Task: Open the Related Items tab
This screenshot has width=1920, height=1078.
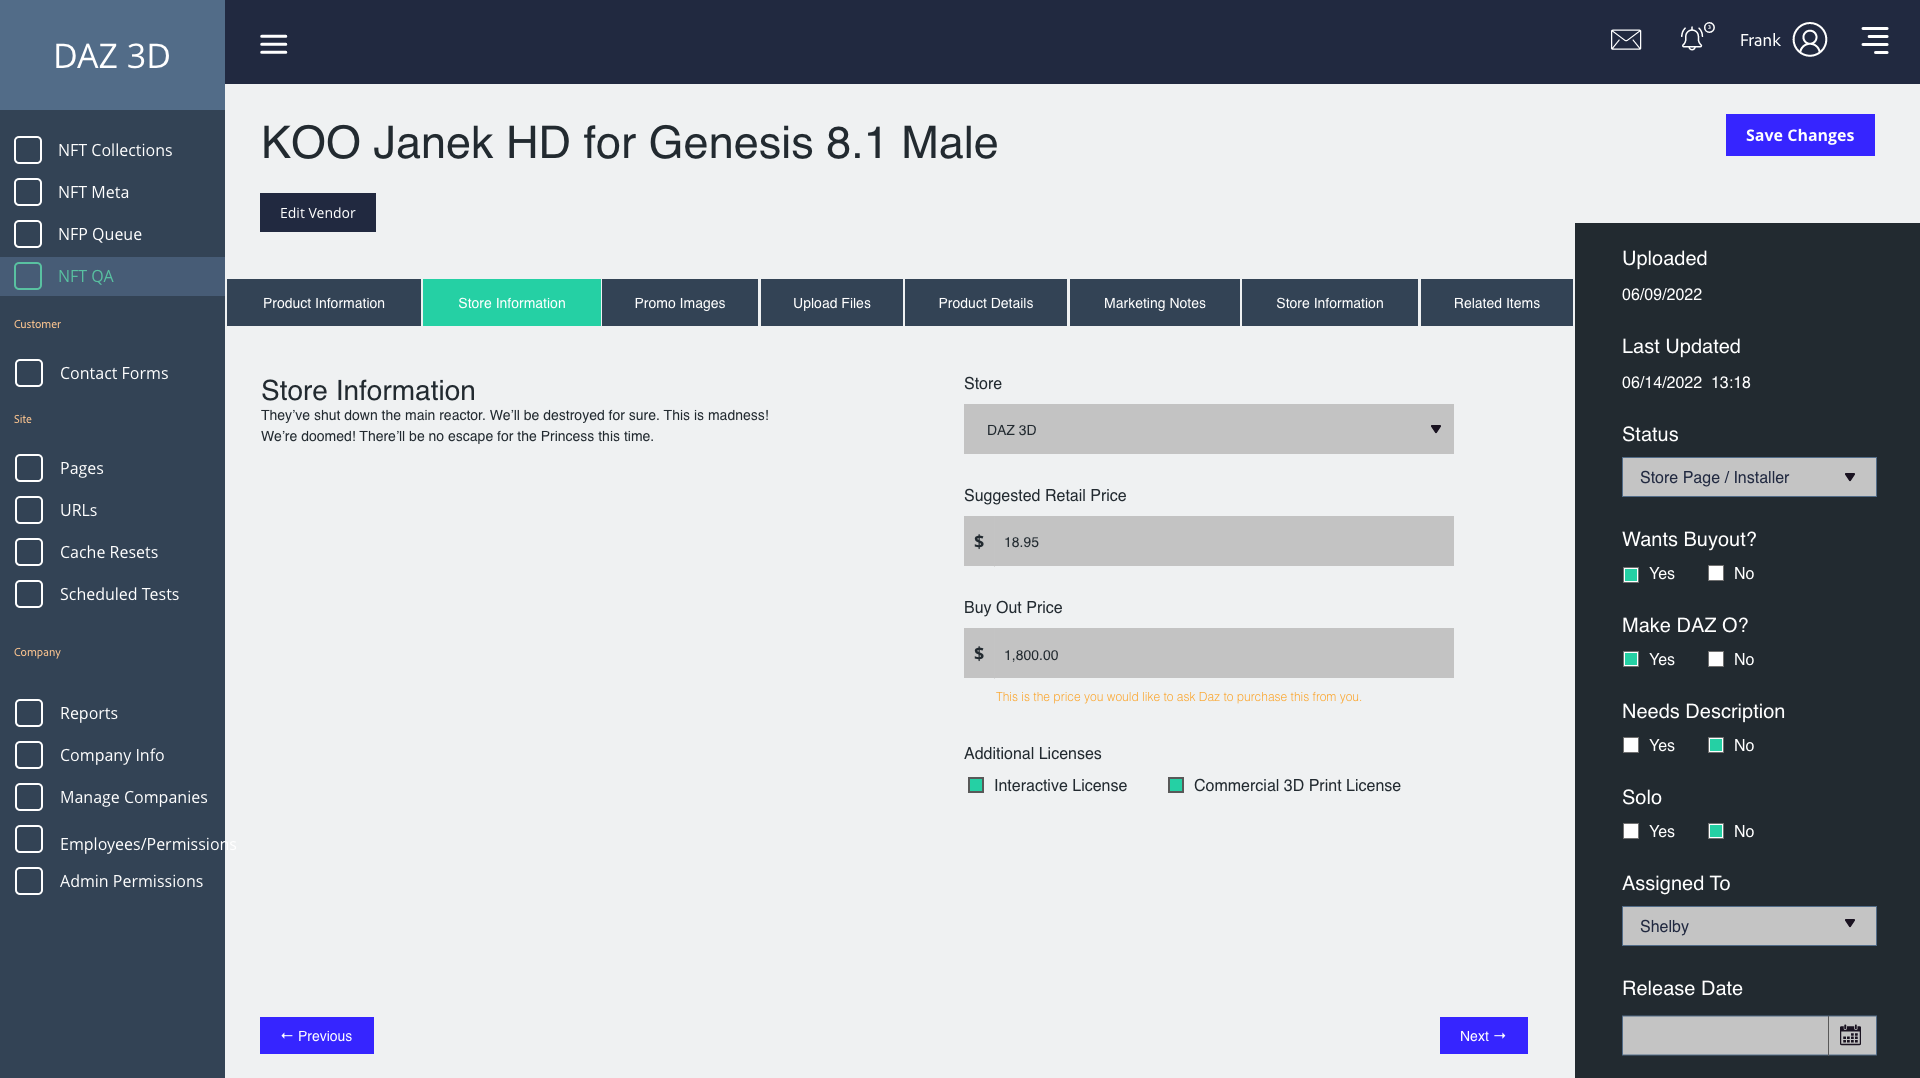Action: tap(1497, 303)
